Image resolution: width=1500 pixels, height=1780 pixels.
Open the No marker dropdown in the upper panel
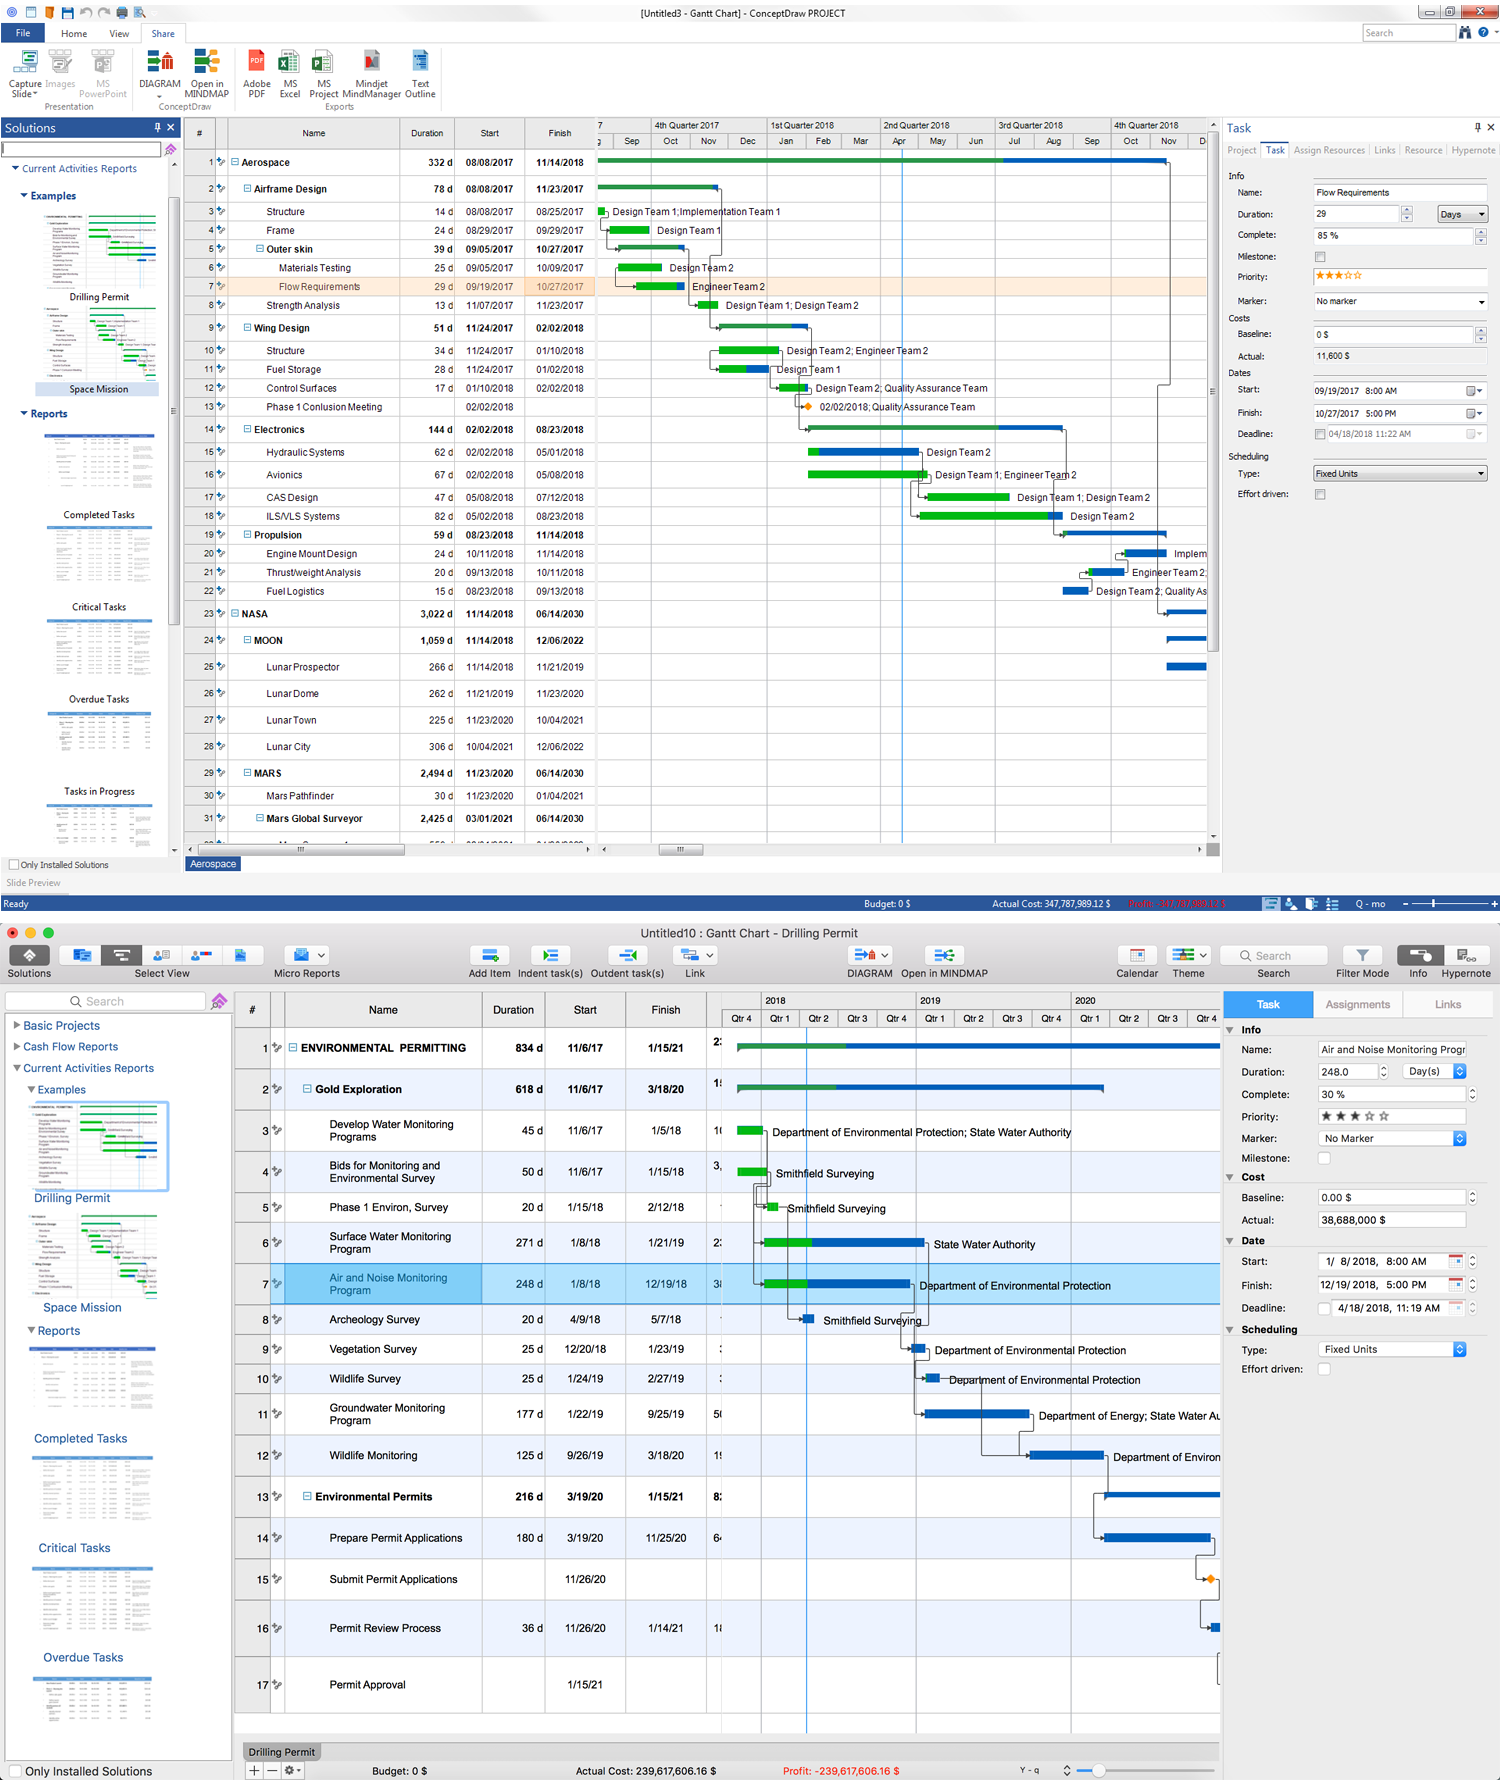(1400, 301)
